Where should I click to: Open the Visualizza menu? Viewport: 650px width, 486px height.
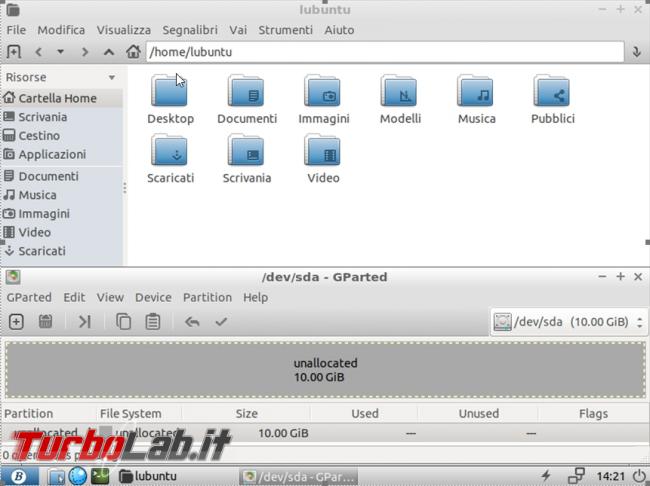[x=124, y=30]
